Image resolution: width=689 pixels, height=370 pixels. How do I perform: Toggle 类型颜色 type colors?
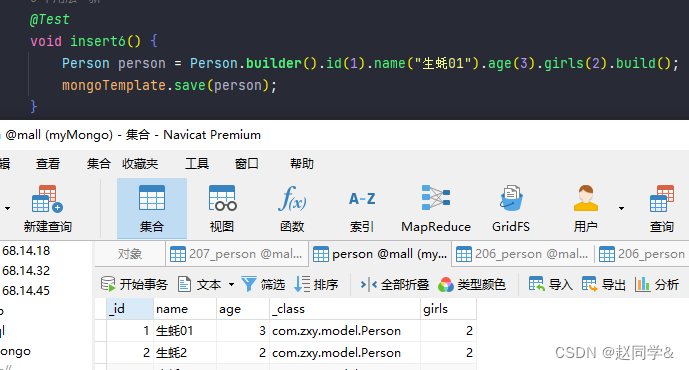click(471, 284)
